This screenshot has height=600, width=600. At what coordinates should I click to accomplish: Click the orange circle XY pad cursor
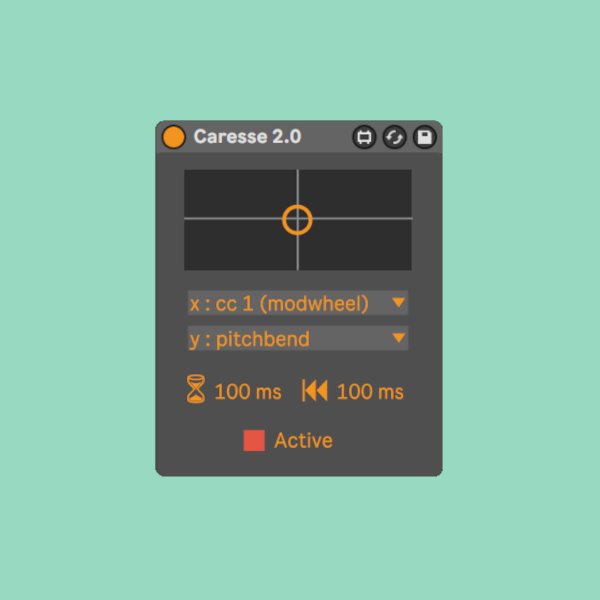297,220
